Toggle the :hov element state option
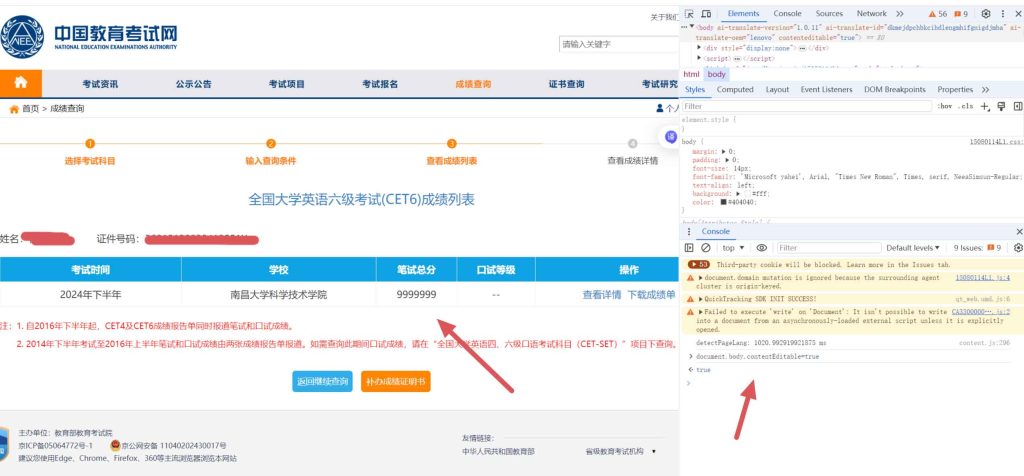 [944, 106]
